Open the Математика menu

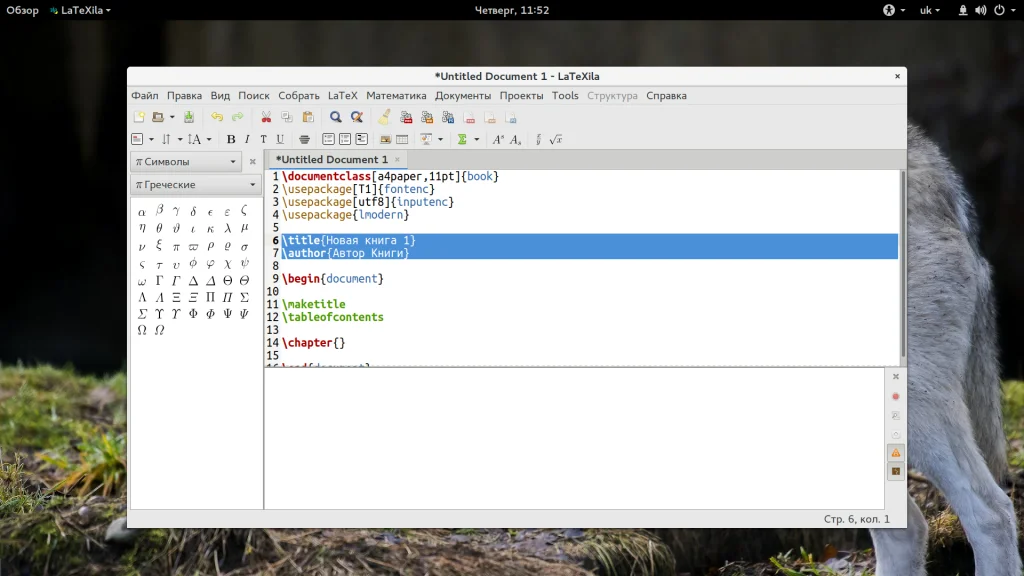click(x=396, y=96)
